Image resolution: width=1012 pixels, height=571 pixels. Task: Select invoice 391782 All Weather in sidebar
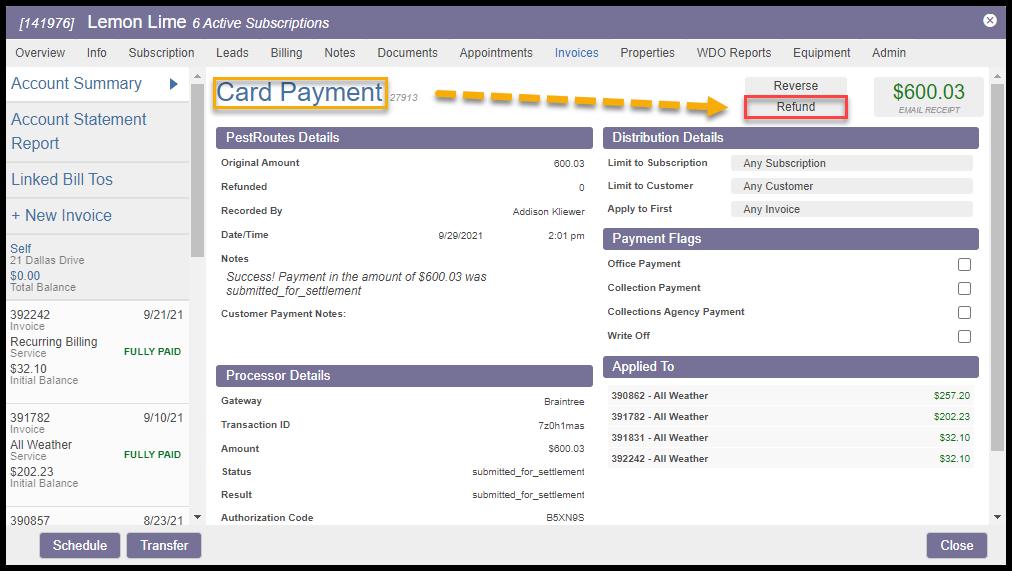[x=95, y=450]
